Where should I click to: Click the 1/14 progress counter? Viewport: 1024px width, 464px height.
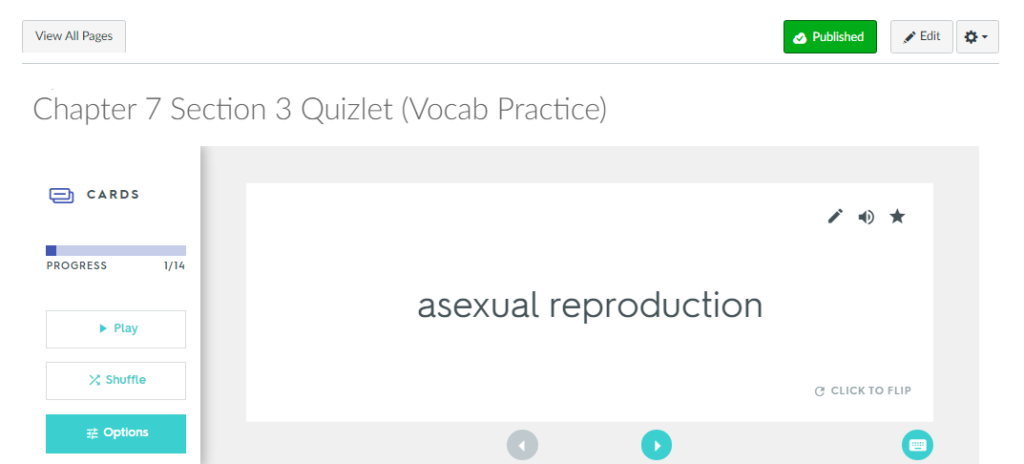pos(174,266)
